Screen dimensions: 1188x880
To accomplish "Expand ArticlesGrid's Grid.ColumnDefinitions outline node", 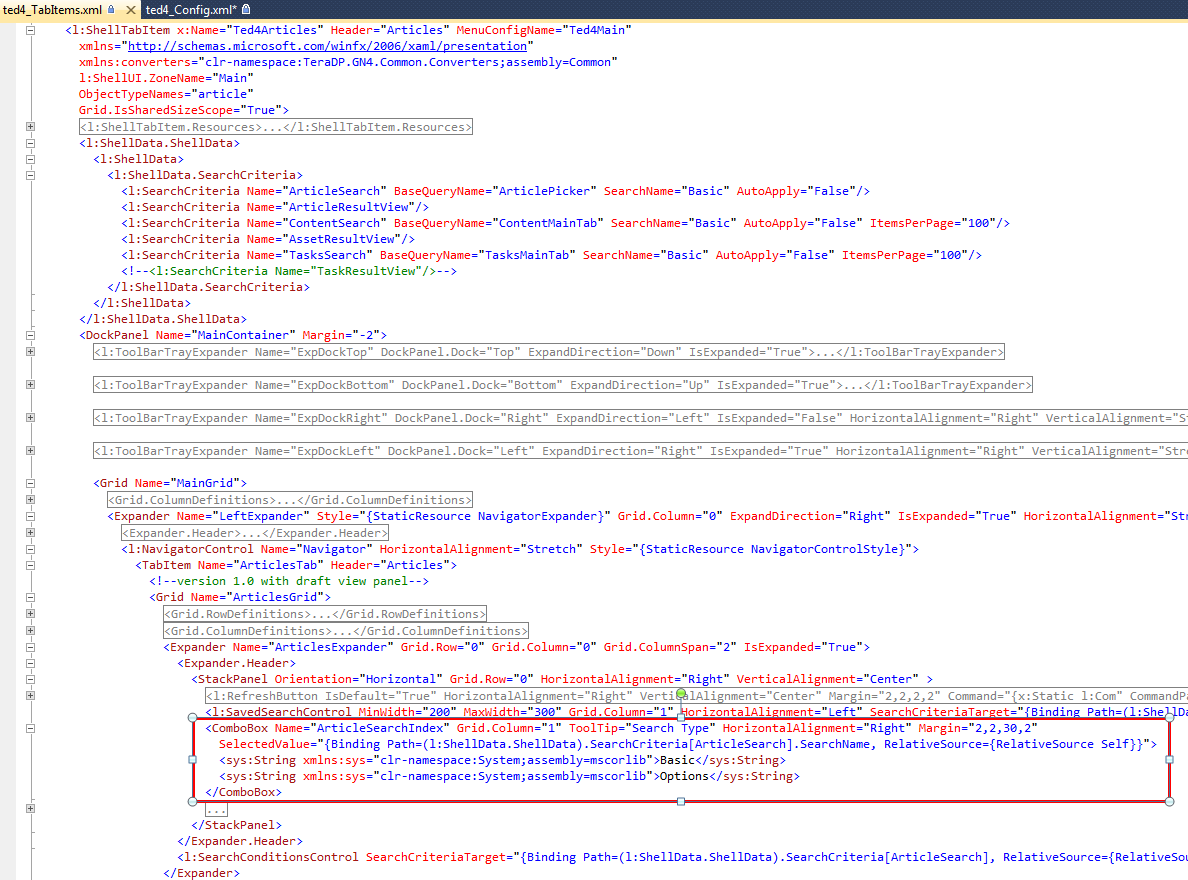I will pyautogui.click(x=30, y=631).
